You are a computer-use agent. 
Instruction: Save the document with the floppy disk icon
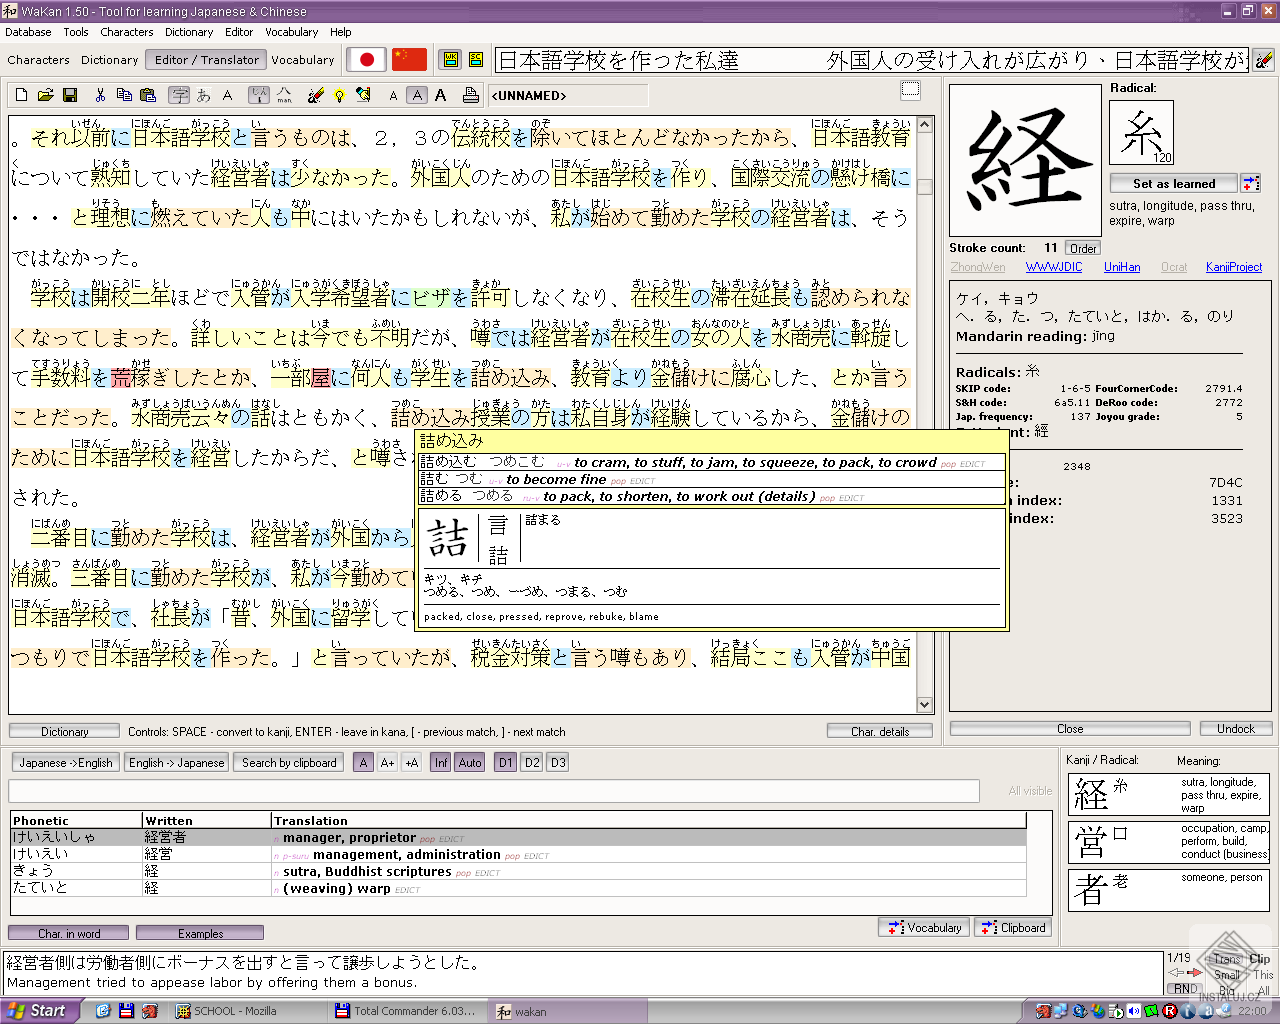(x=69, y=95)
